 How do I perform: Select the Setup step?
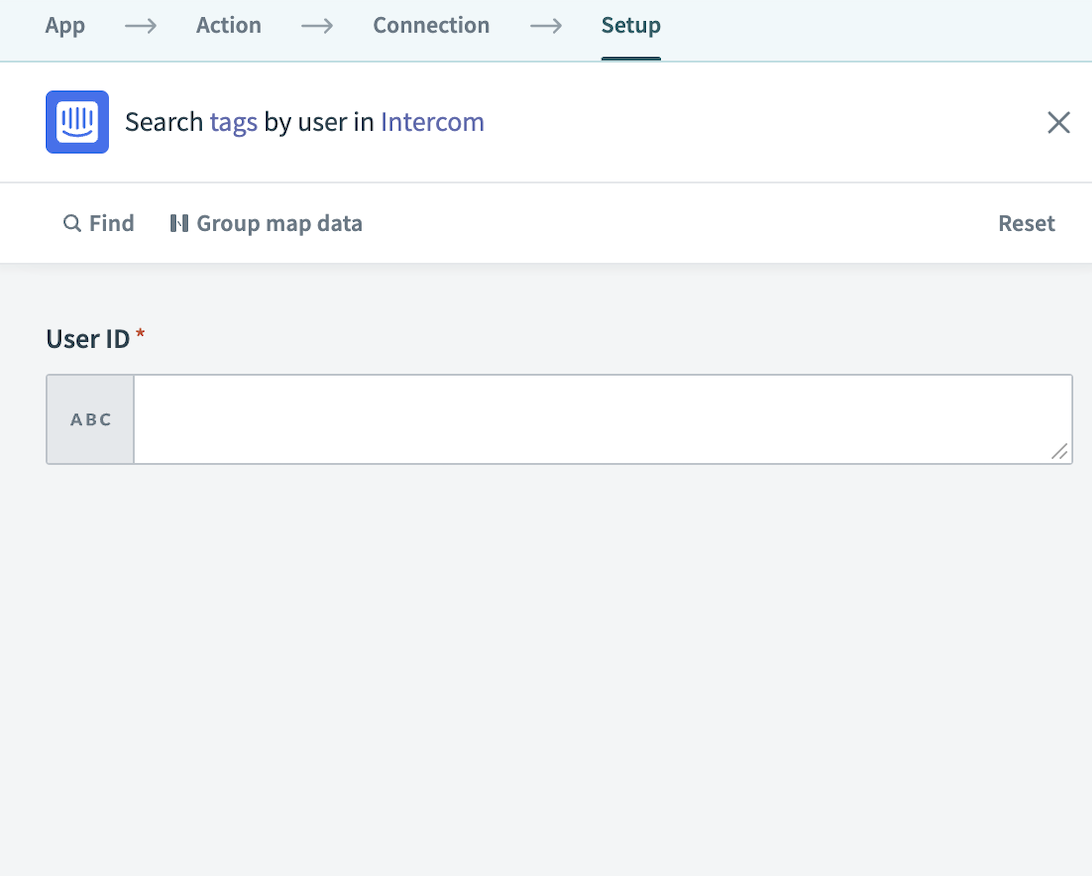click(630, 26)
